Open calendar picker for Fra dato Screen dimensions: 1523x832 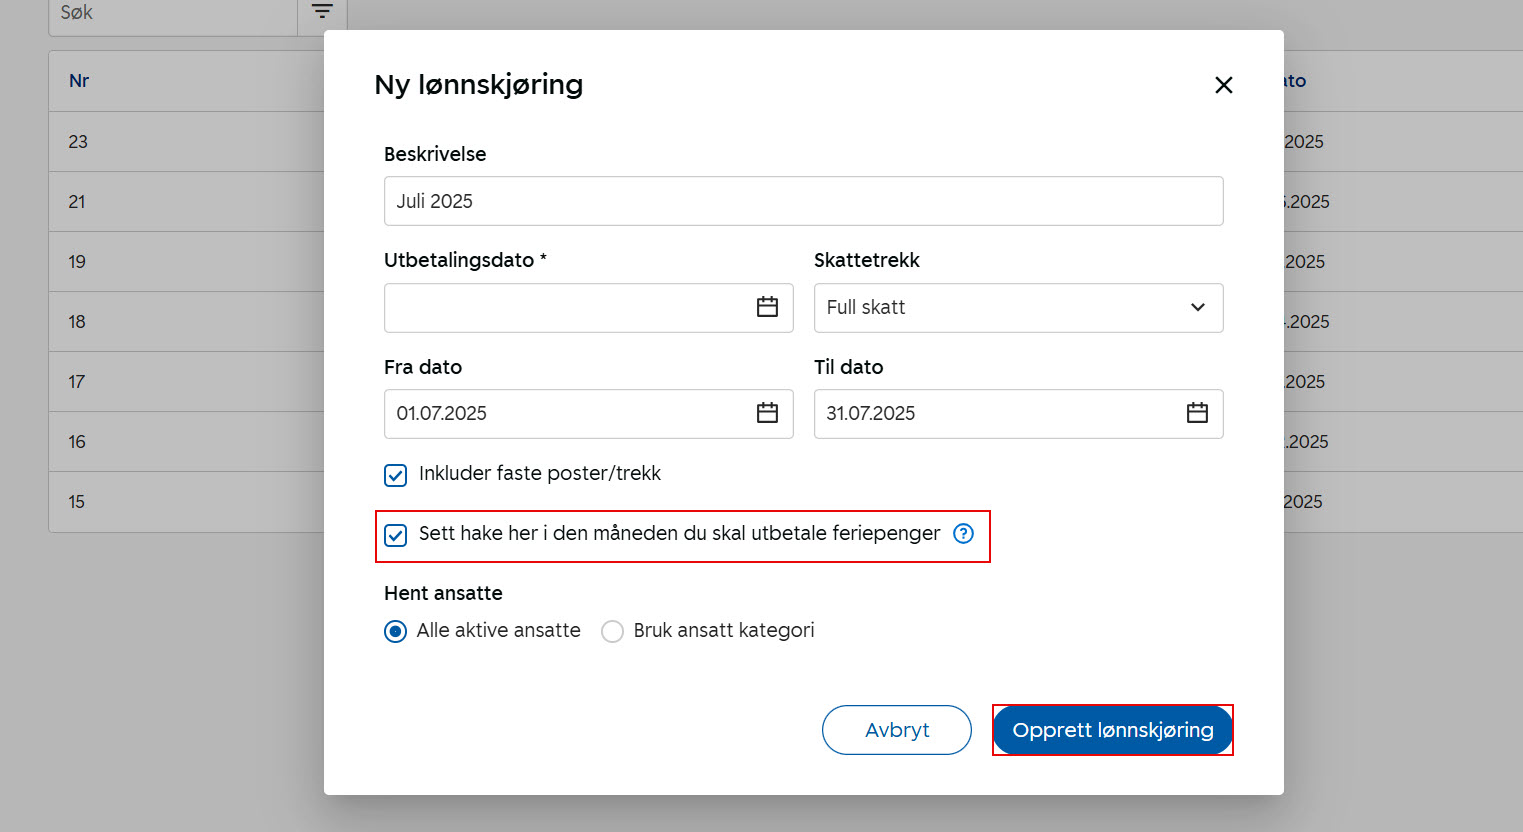[767, 413]
